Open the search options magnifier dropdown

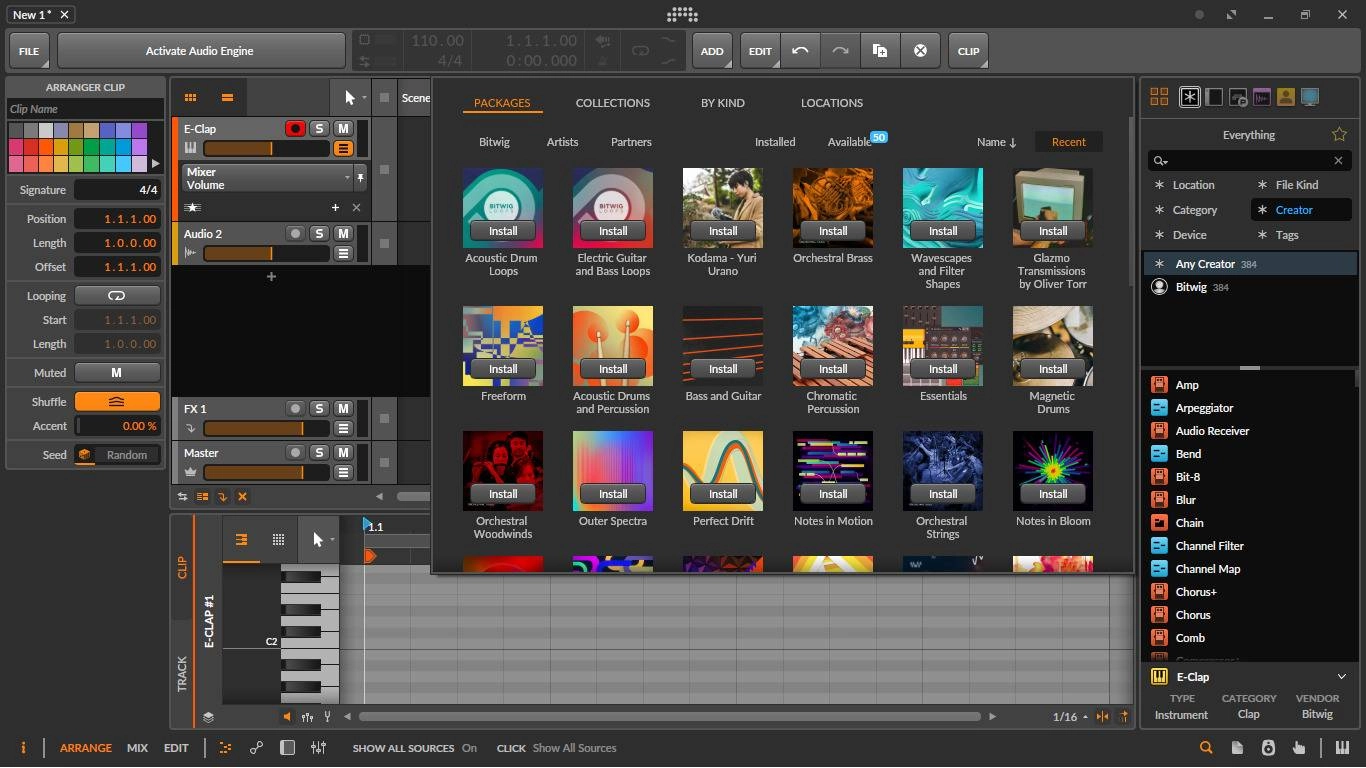click(1161, 160)
